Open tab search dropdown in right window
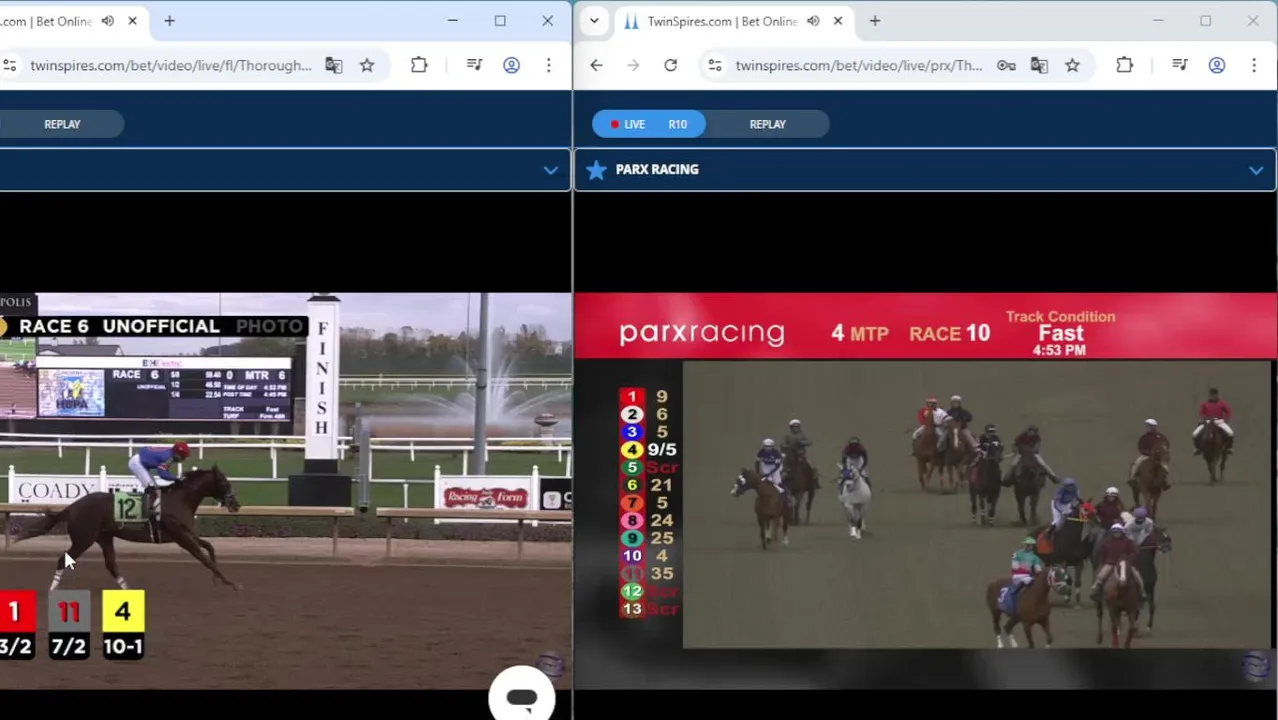Image resolution: width=1278 pixels, height=720 pixels. (x=594, y=21)
